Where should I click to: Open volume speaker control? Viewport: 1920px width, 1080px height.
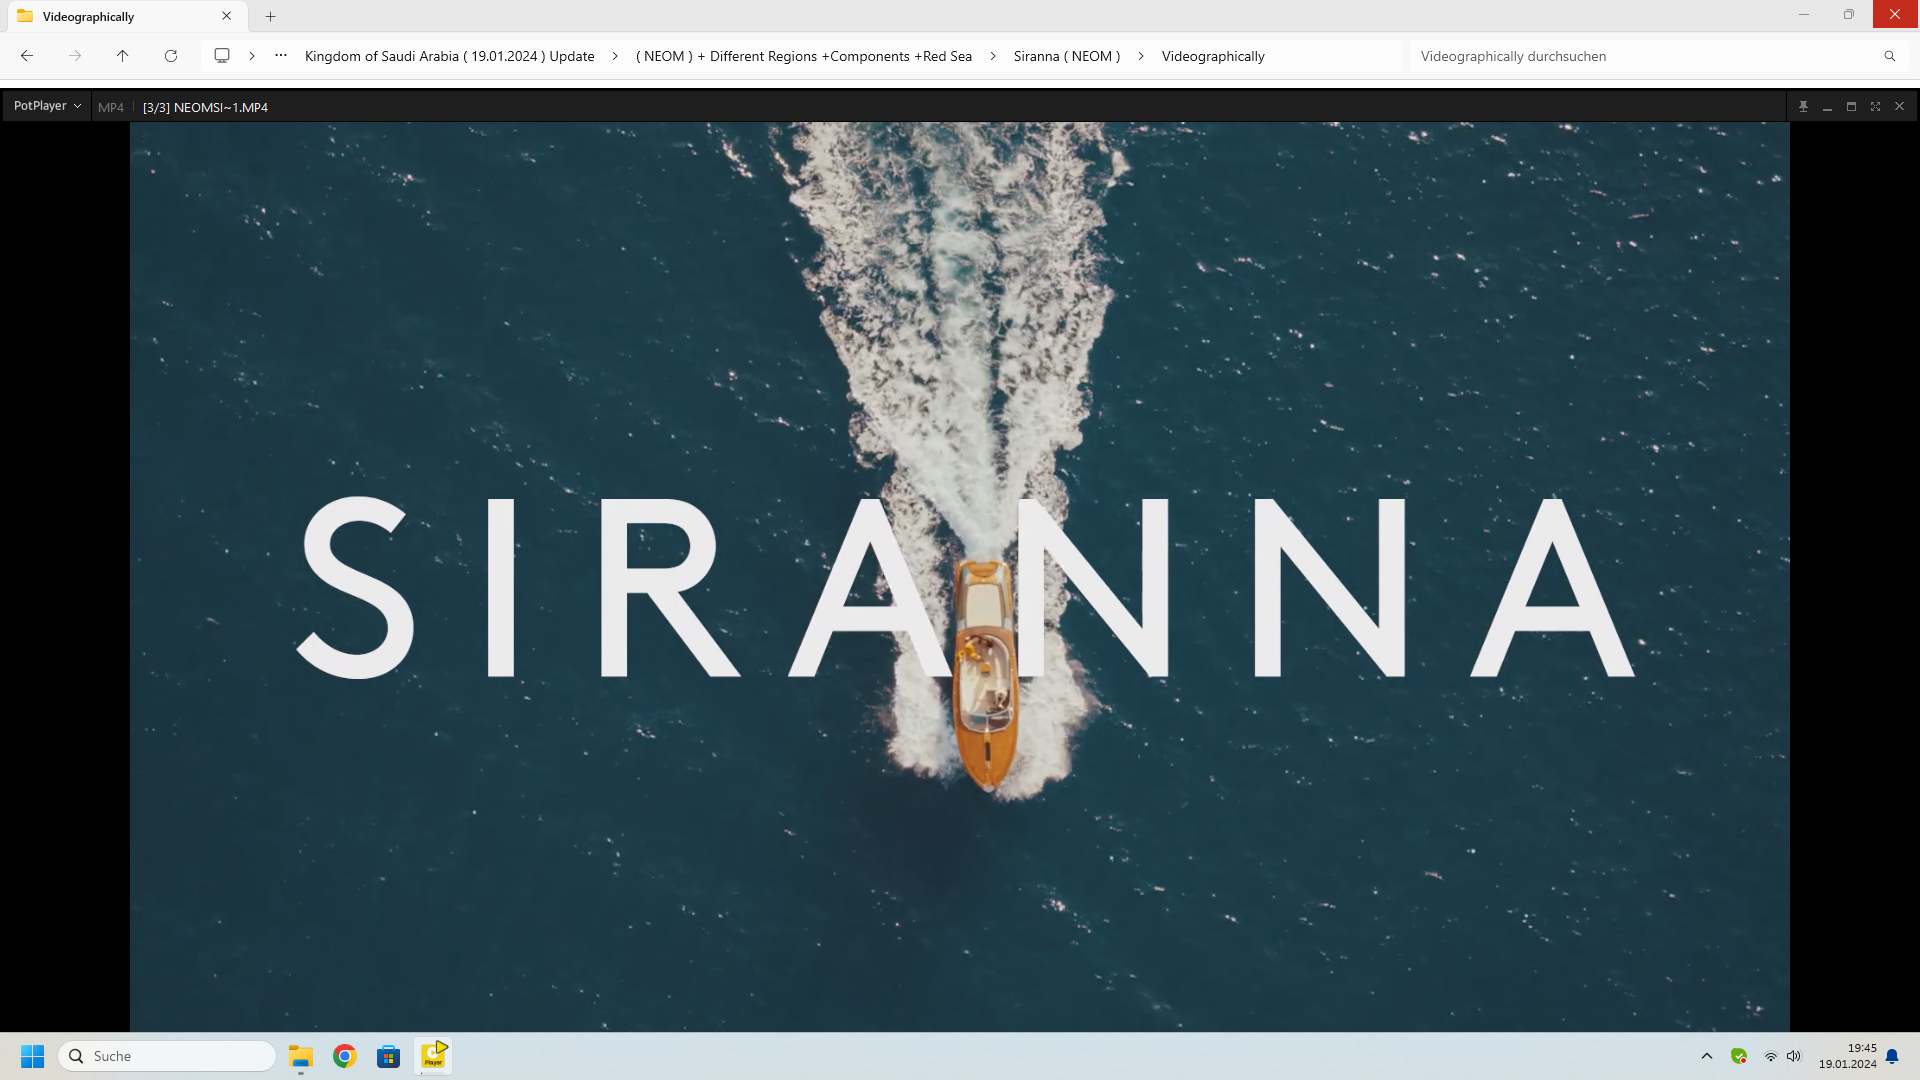coord(1794,1056)
